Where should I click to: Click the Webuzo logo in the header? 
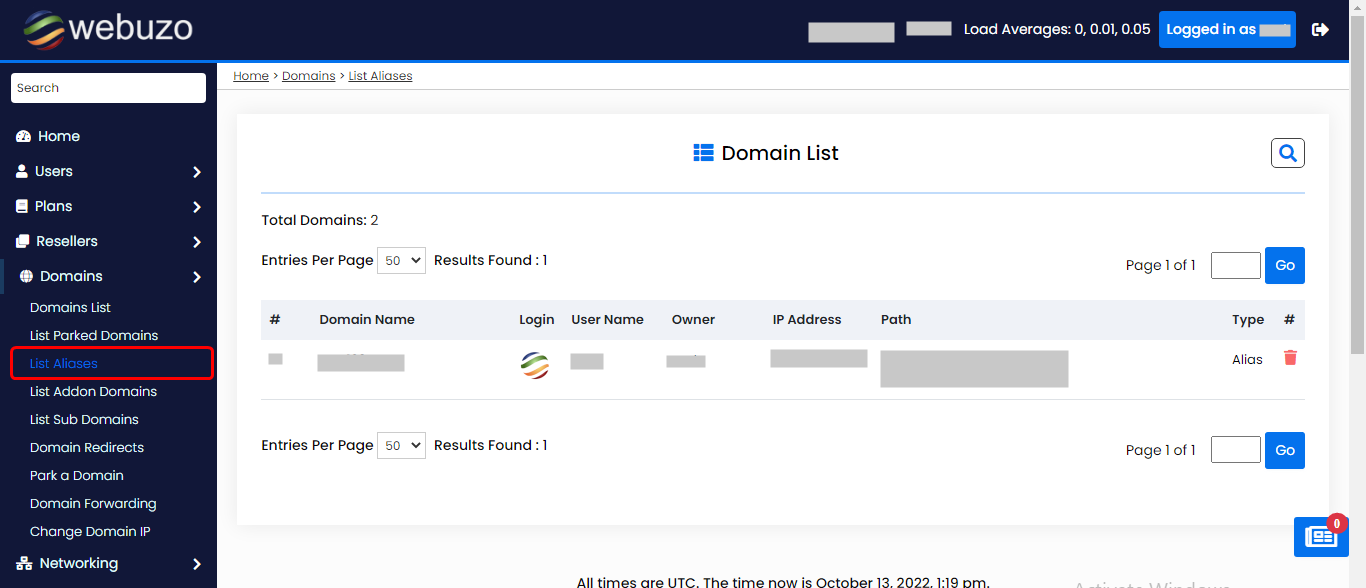tap(108, 30)
